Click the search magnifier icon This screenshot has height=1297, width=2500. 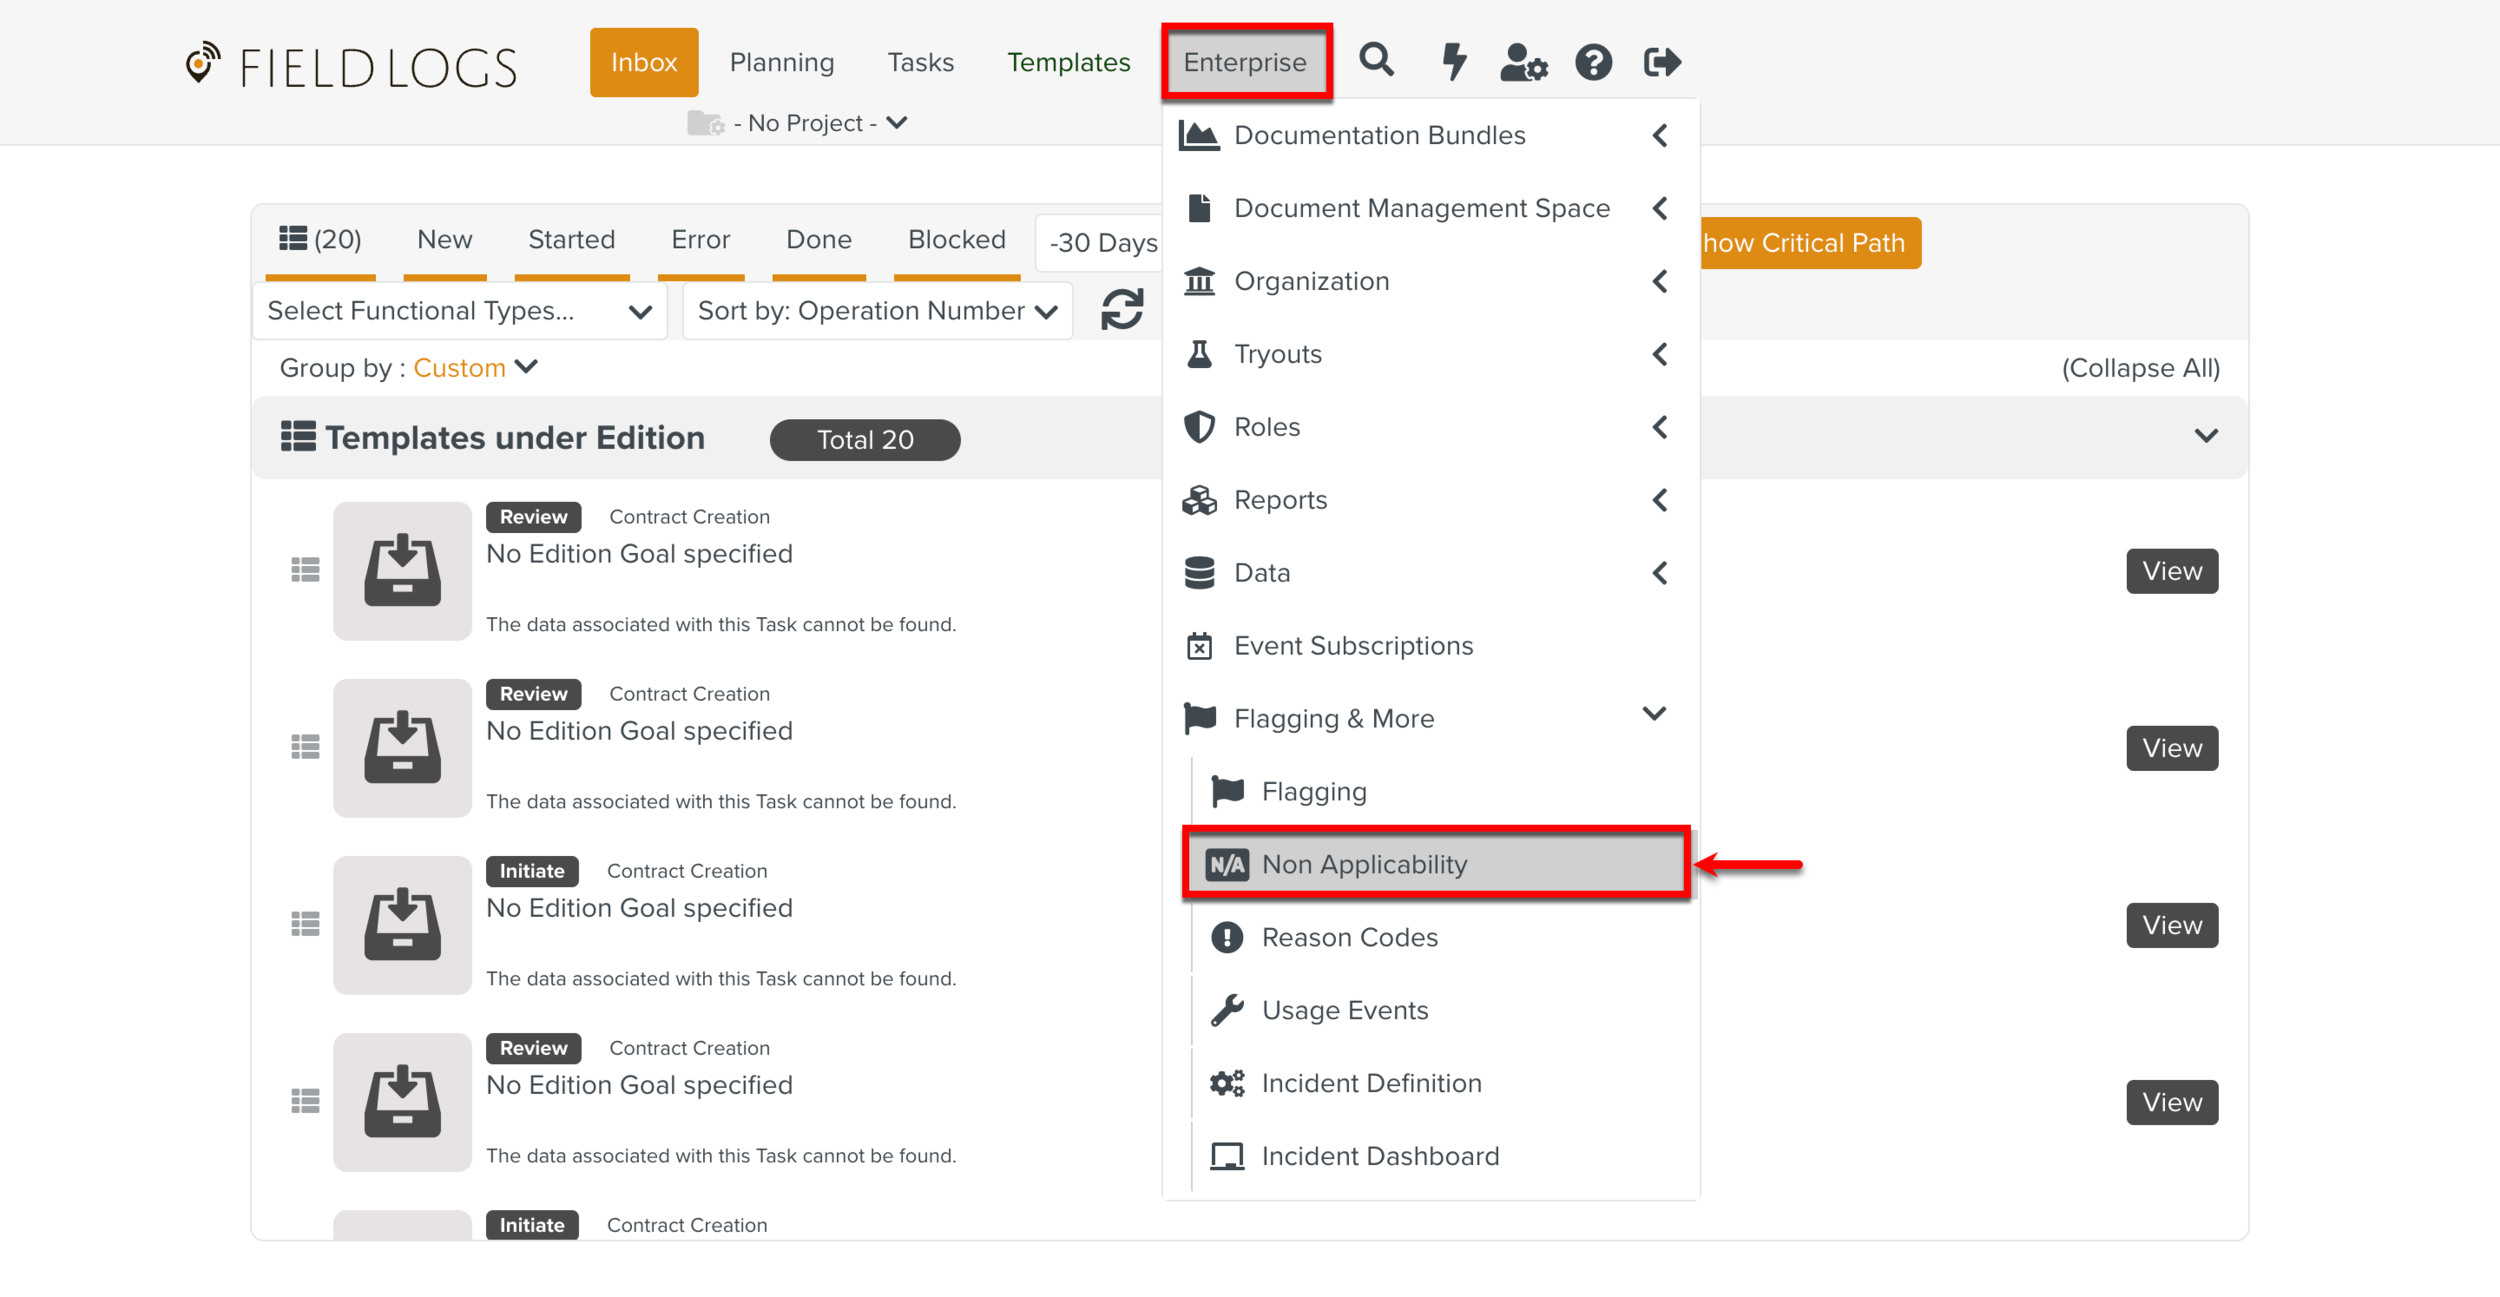click(1376, 61)
